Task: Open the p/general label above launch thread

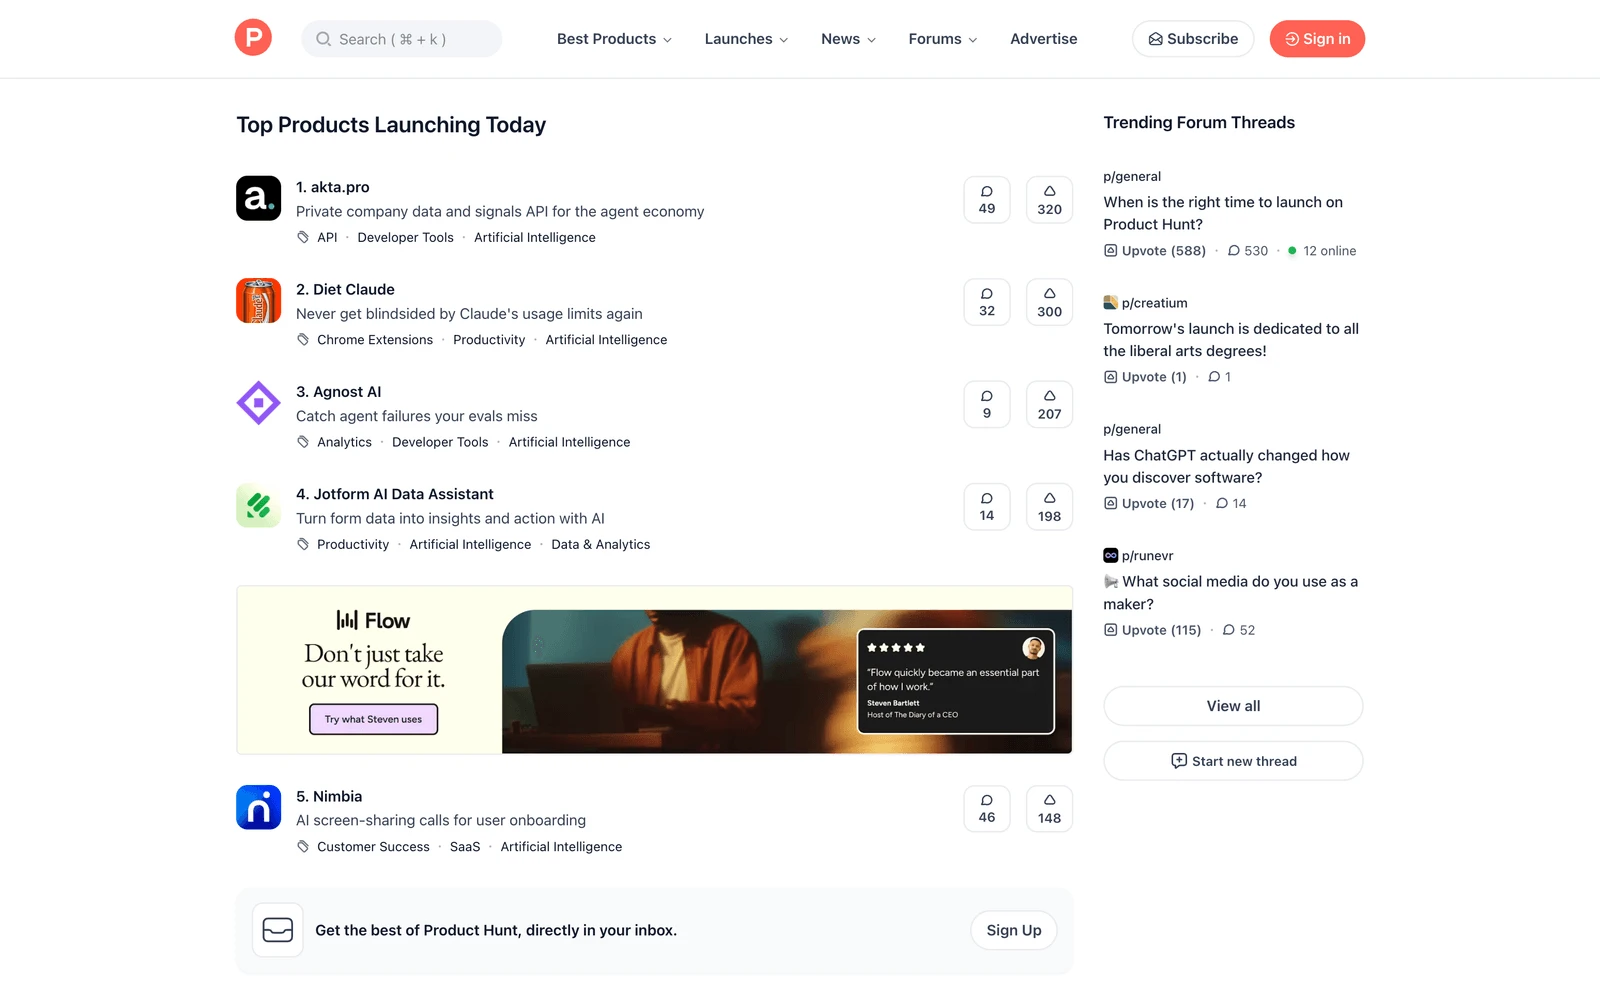Action: pyautogui.click(x=1132, y=176)
